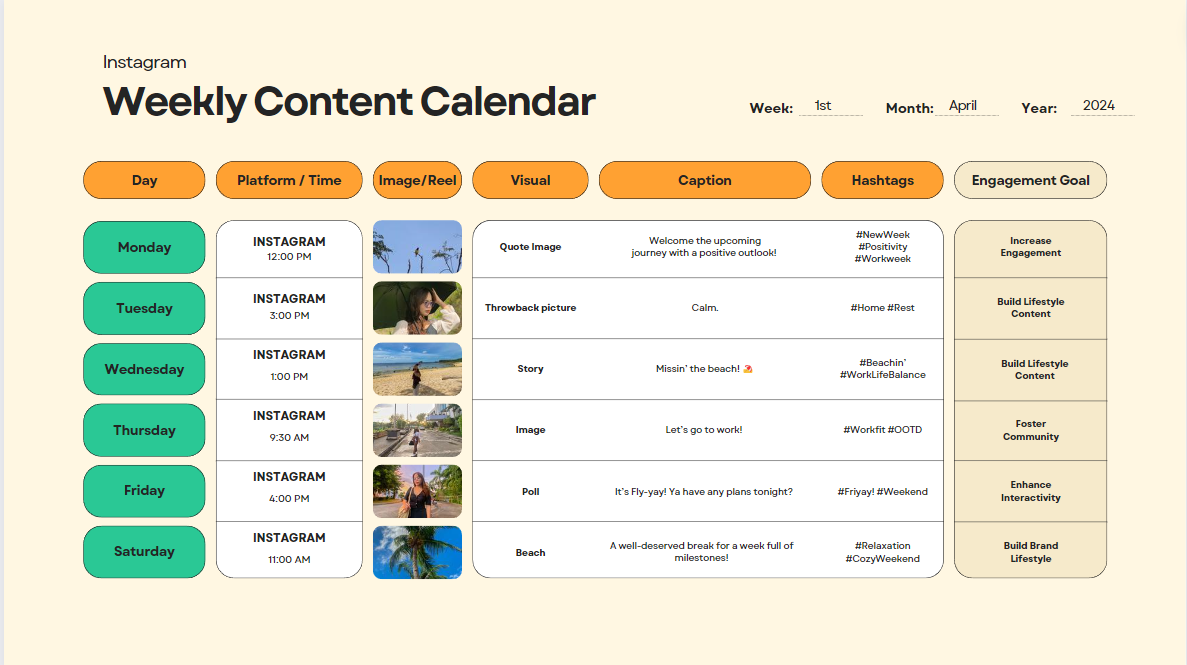
Task: Click the 'Calm.' caption
Action: click(x=705, y=308)
